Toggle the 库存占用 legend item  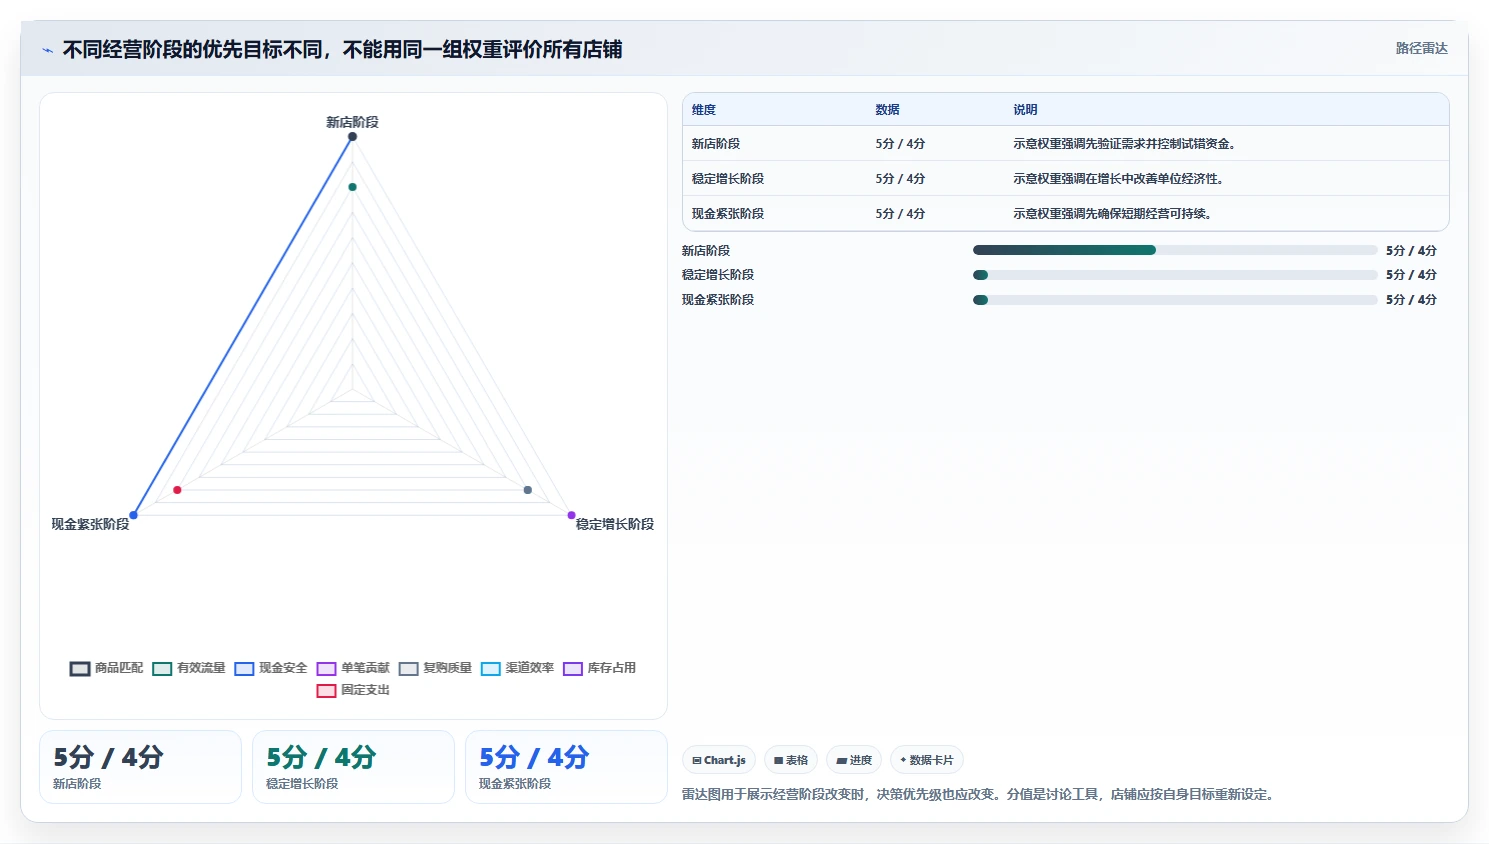599,668
